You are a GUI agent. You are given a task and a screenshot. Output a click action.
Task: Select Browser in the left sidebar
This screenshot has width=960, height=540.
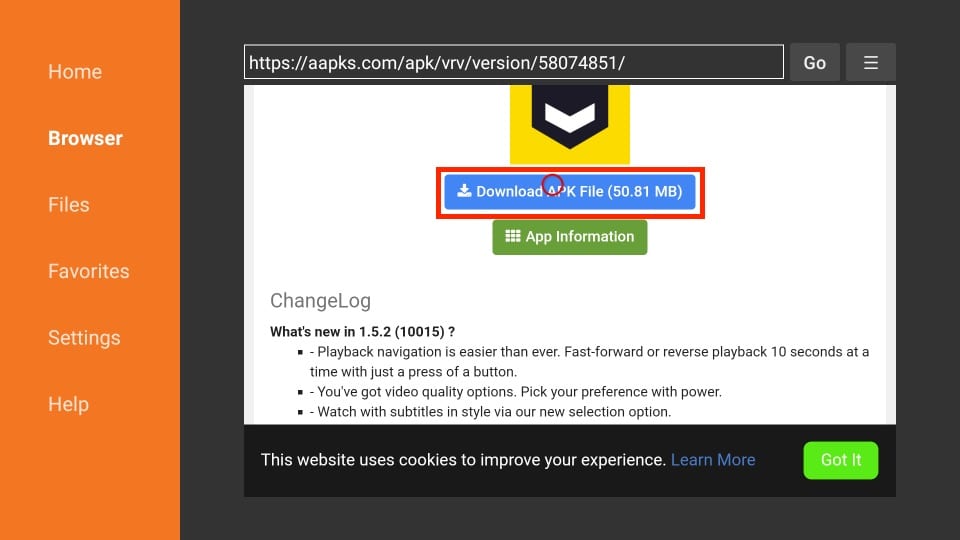pos(85,138)
